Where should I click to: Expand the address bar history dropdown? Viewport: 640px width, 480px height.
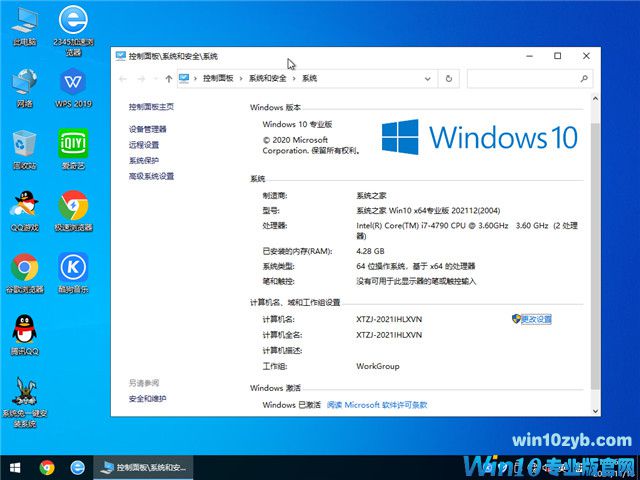pos(427,79)
